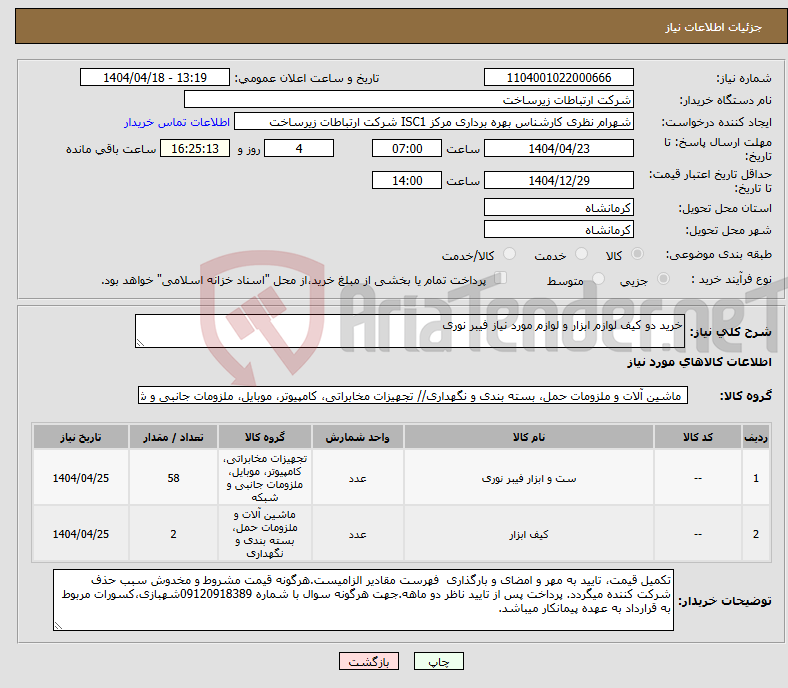Select the جزیی purchase type radio
The width and height of the screenshot is (788, 688).
pos(663,279)
